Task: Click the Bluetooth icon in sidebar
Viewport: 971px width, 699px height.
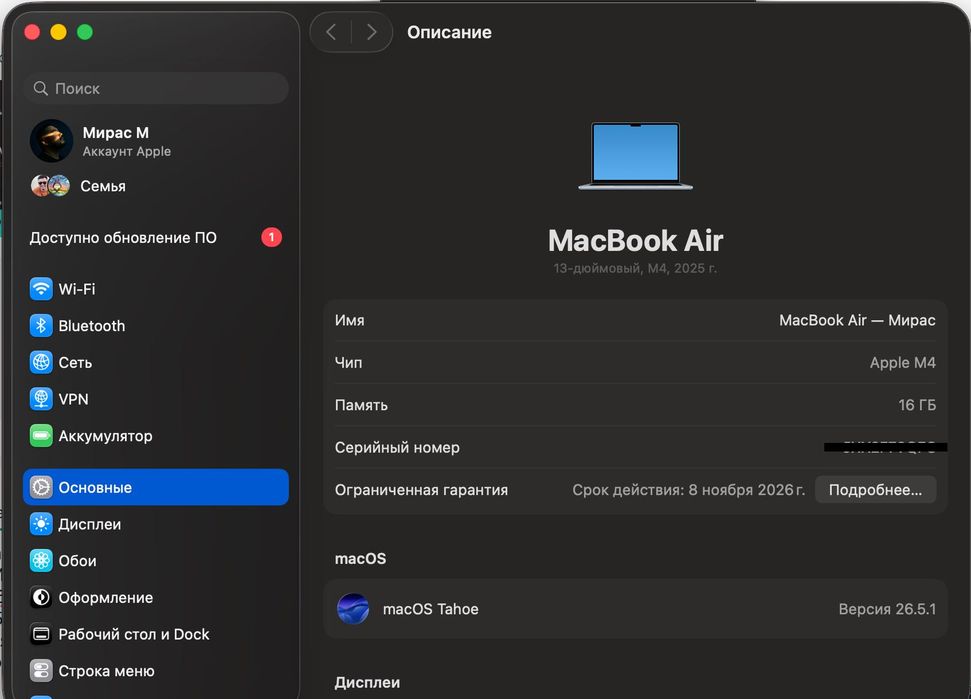Action: 41,326
